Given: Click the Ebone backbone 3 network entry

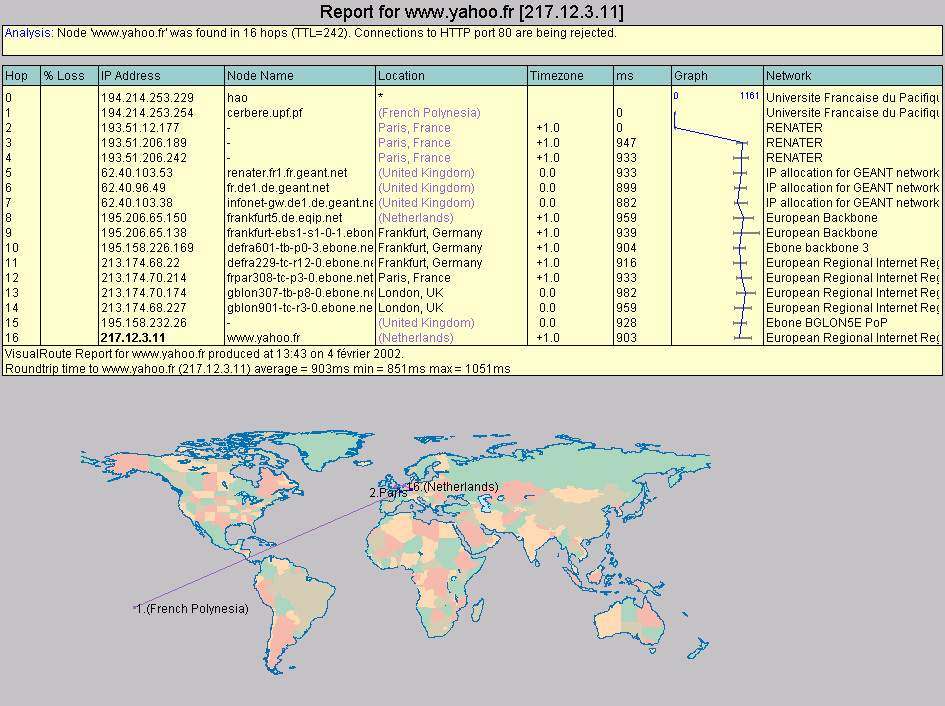Looking at the screenshot, I should [817, 248].
